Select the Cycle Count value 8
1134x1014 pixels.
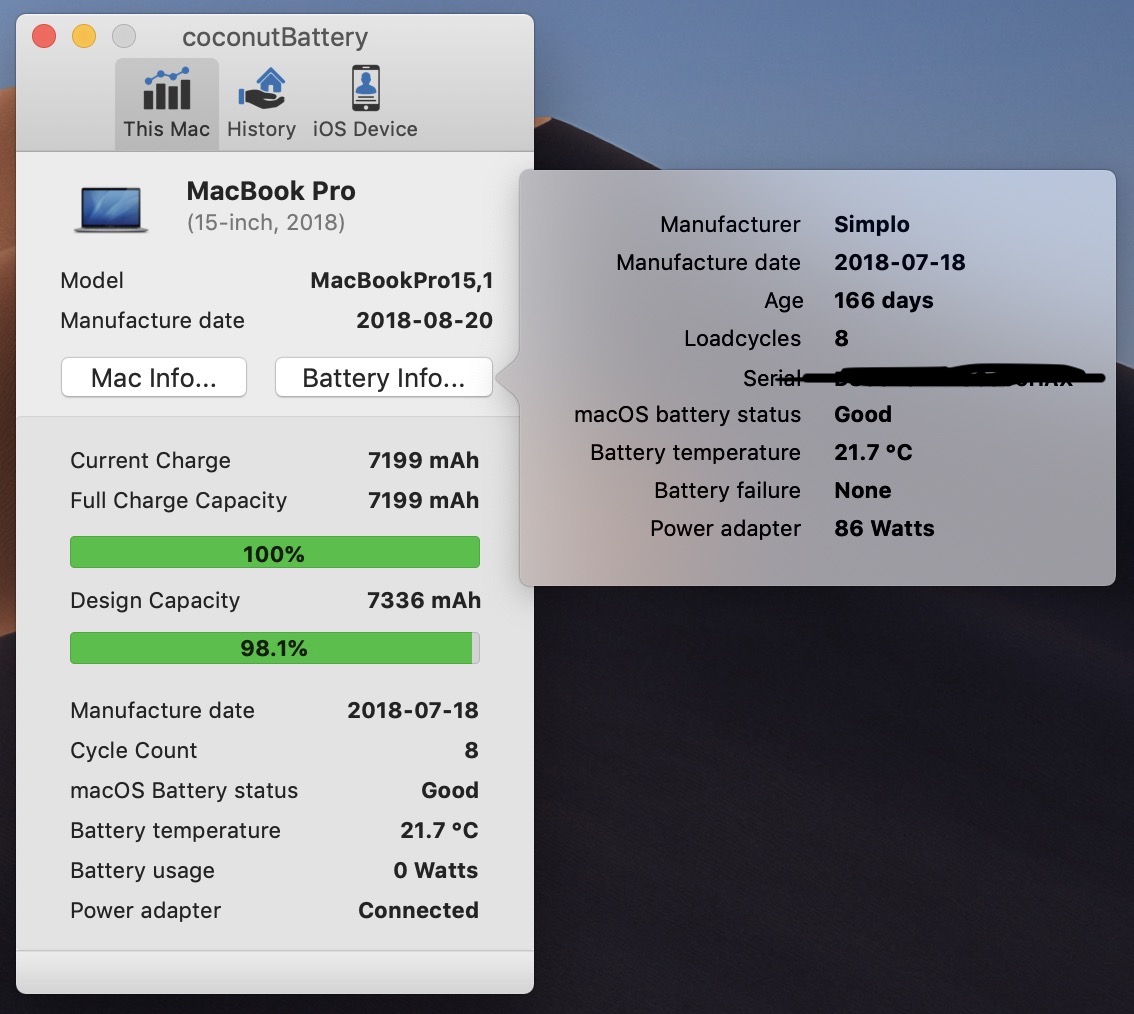click(x=472, y=751)
